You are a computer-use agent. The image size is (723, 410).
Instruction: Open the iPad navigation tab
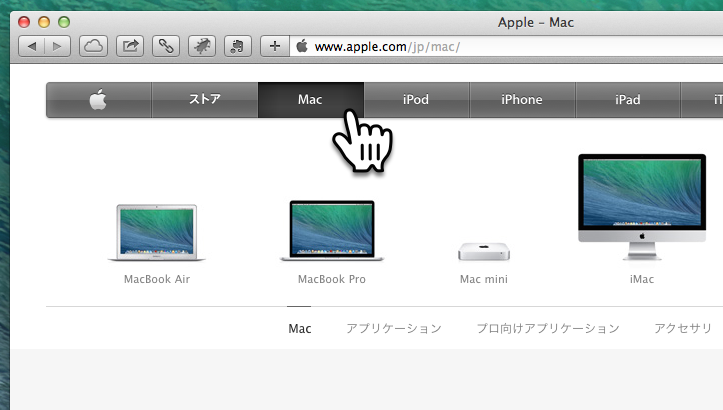[628, 100]
